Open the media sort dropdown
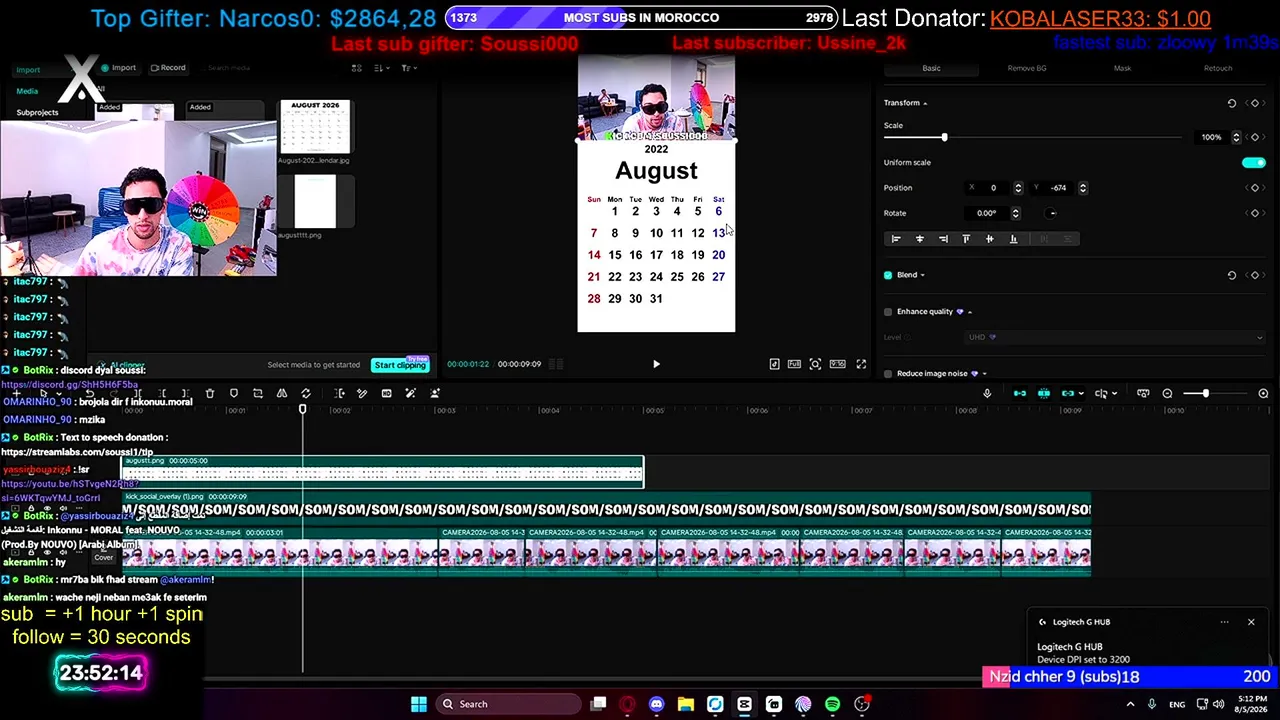The width and height of the screenshot is (1280, 720). tap(382, 68)
